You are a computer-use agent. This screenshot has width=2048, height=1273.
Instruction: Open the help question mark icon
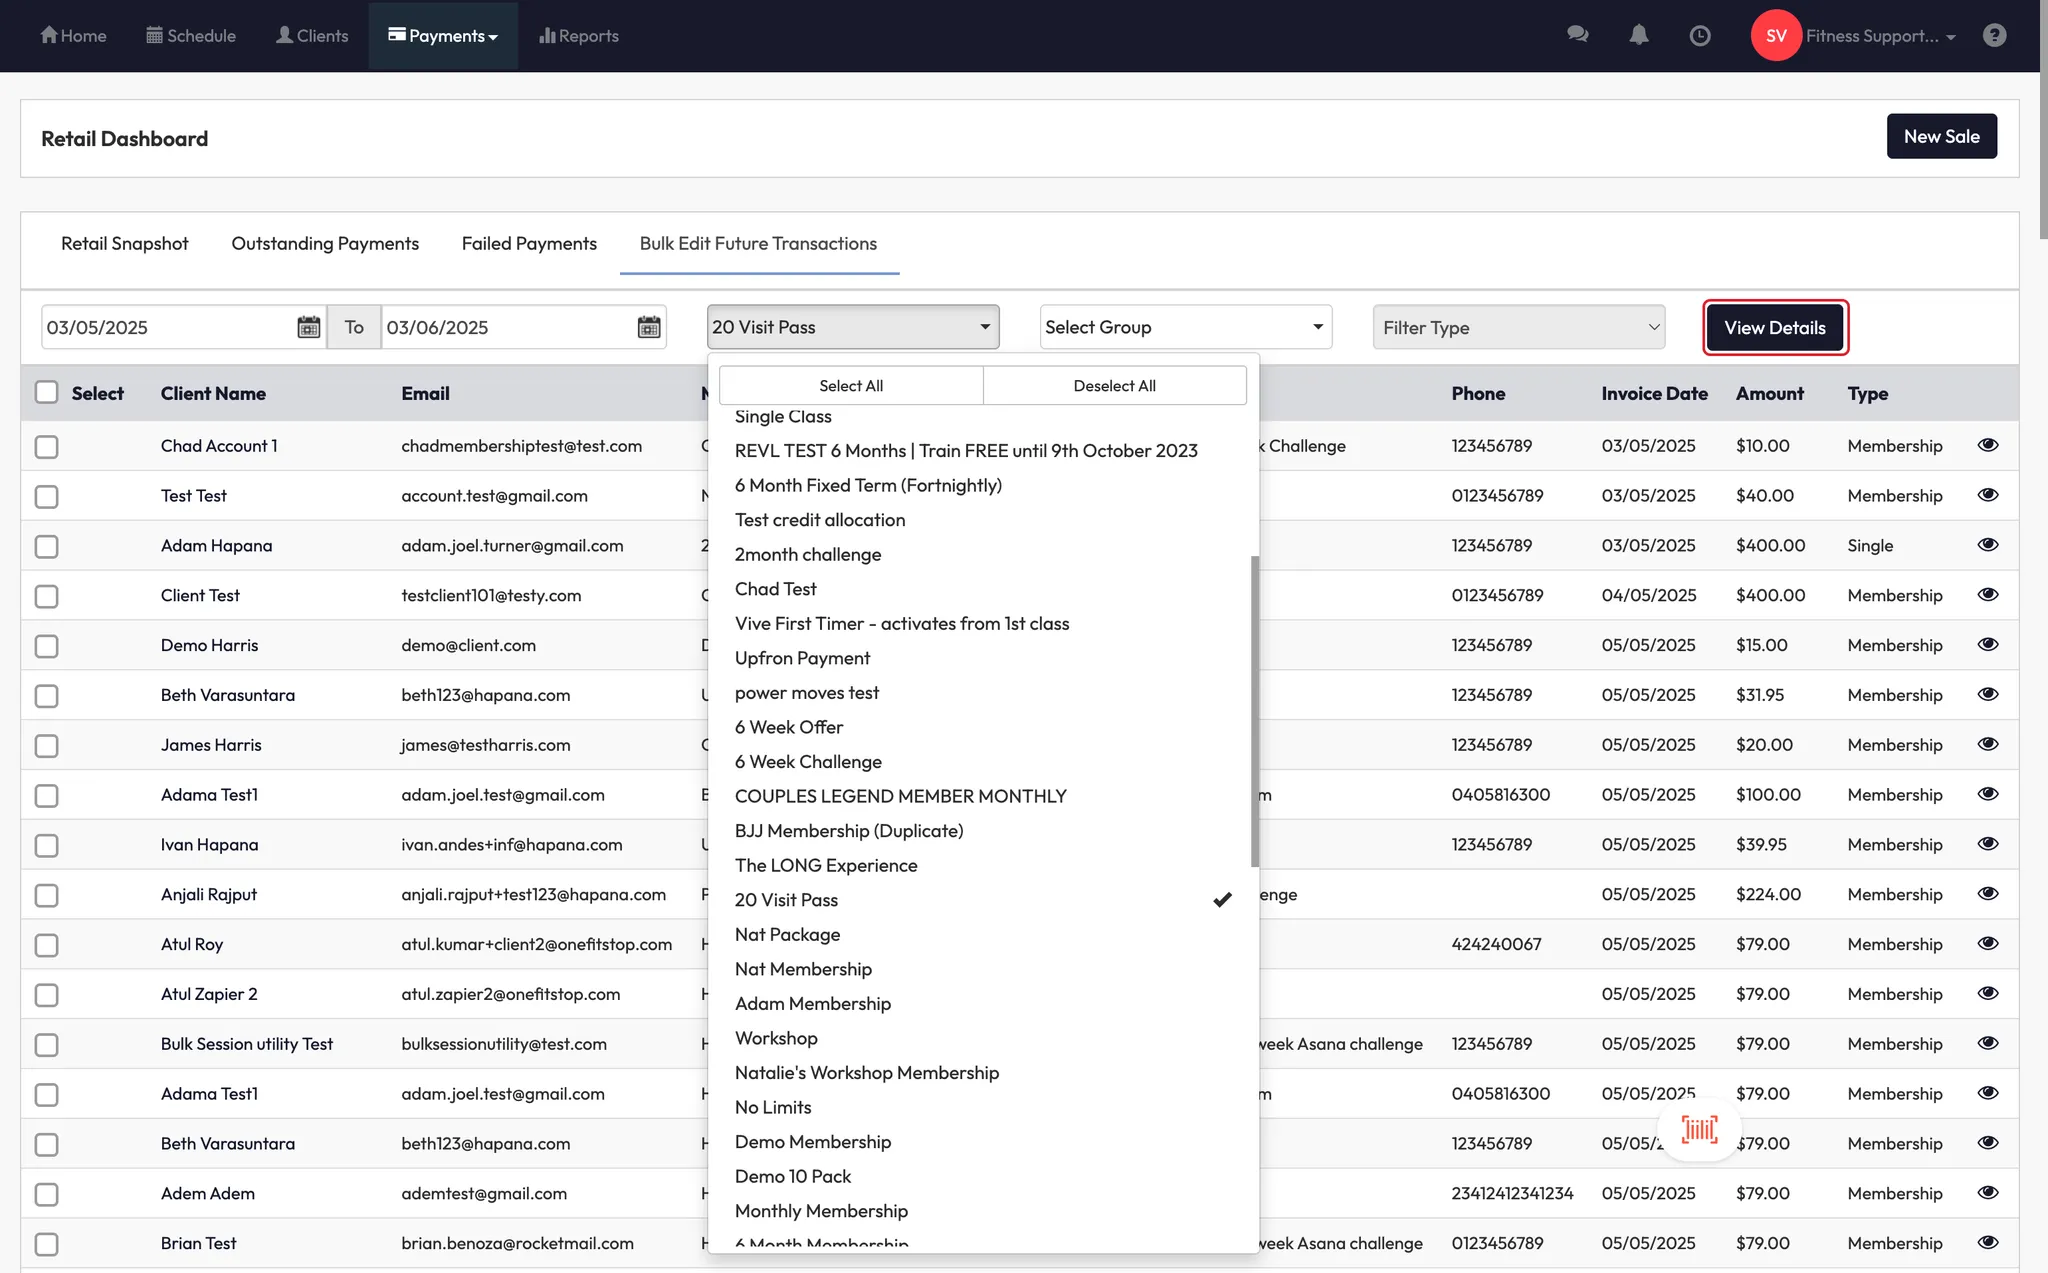click(1994, 36)
